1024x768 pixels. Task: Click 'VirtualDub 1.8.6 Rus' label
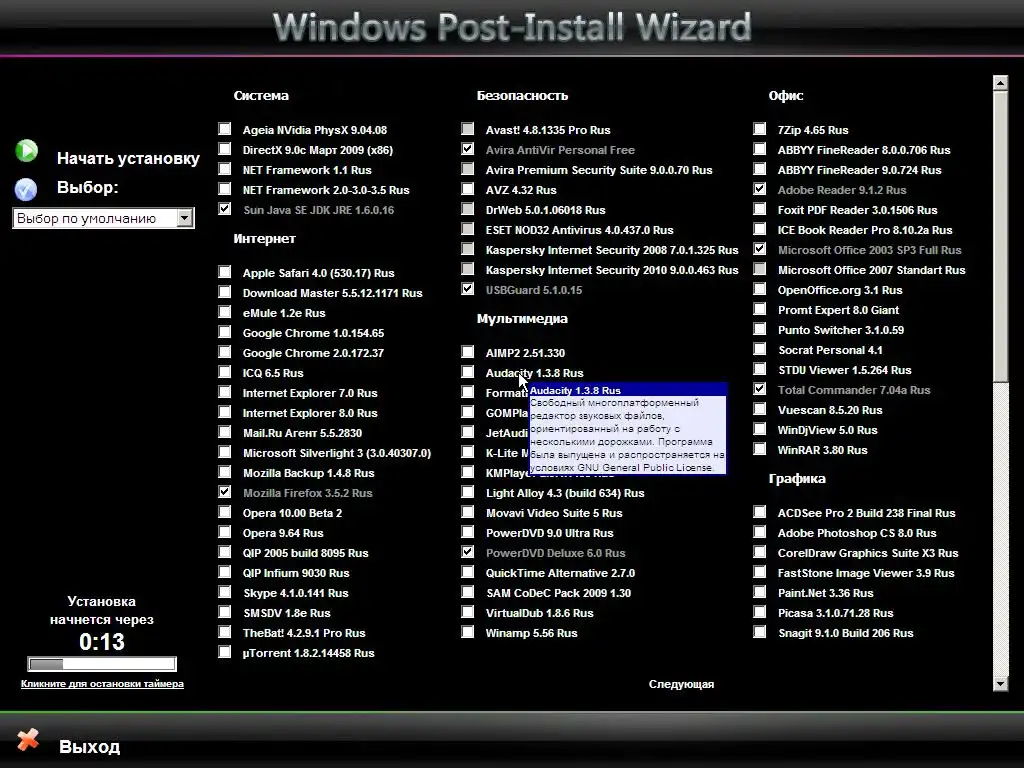tap(539, 613)
